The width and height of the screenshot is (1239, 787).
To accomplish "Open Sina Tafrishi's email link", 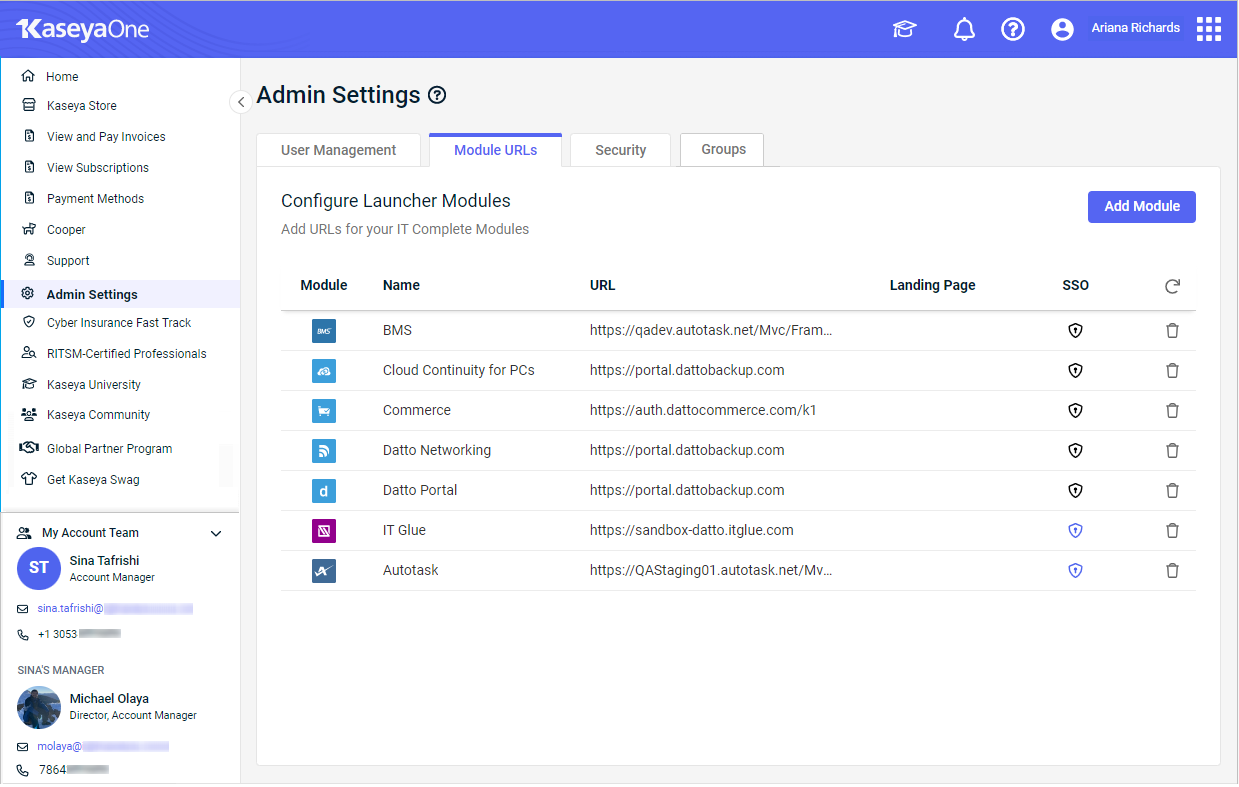I will click(x=70, y=608).
